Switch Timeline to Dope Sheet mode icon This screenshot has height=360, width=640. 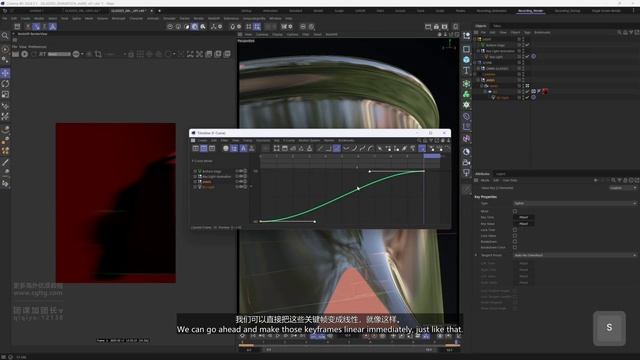[196, 148]
